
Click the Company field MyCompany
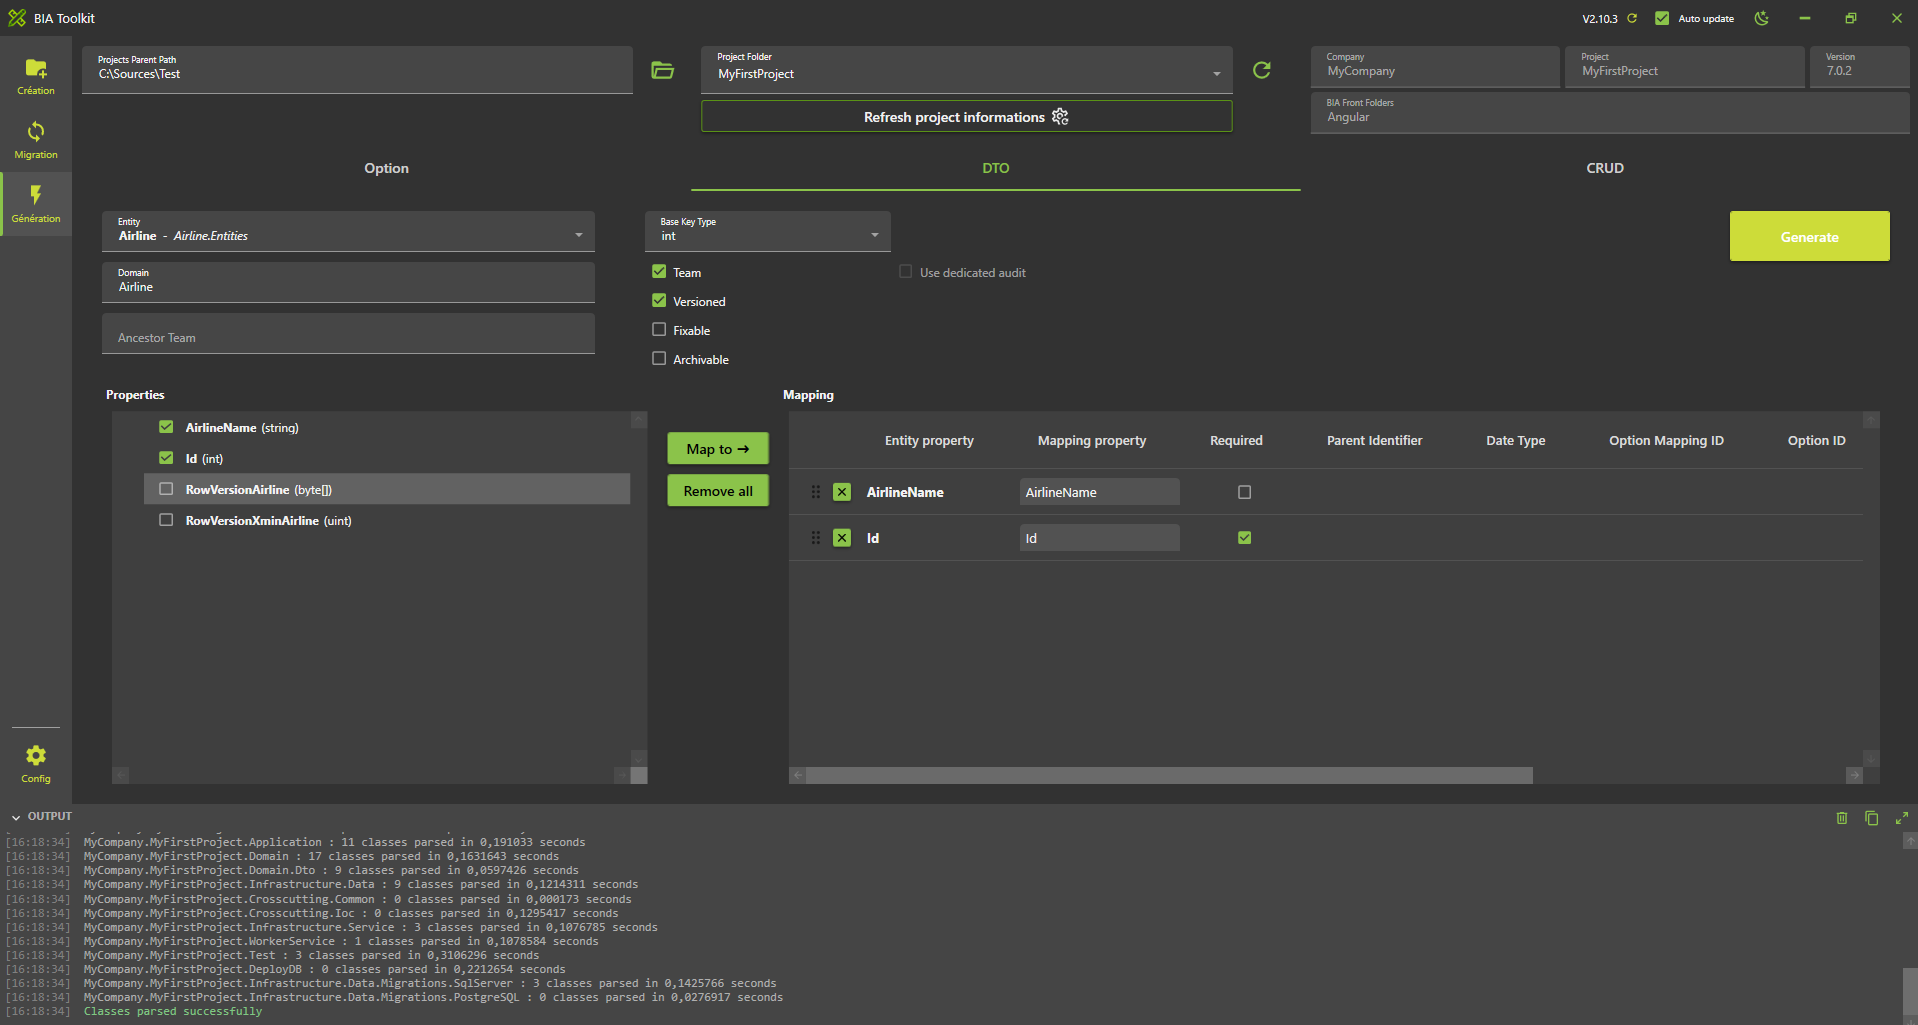pos(1435,67)
